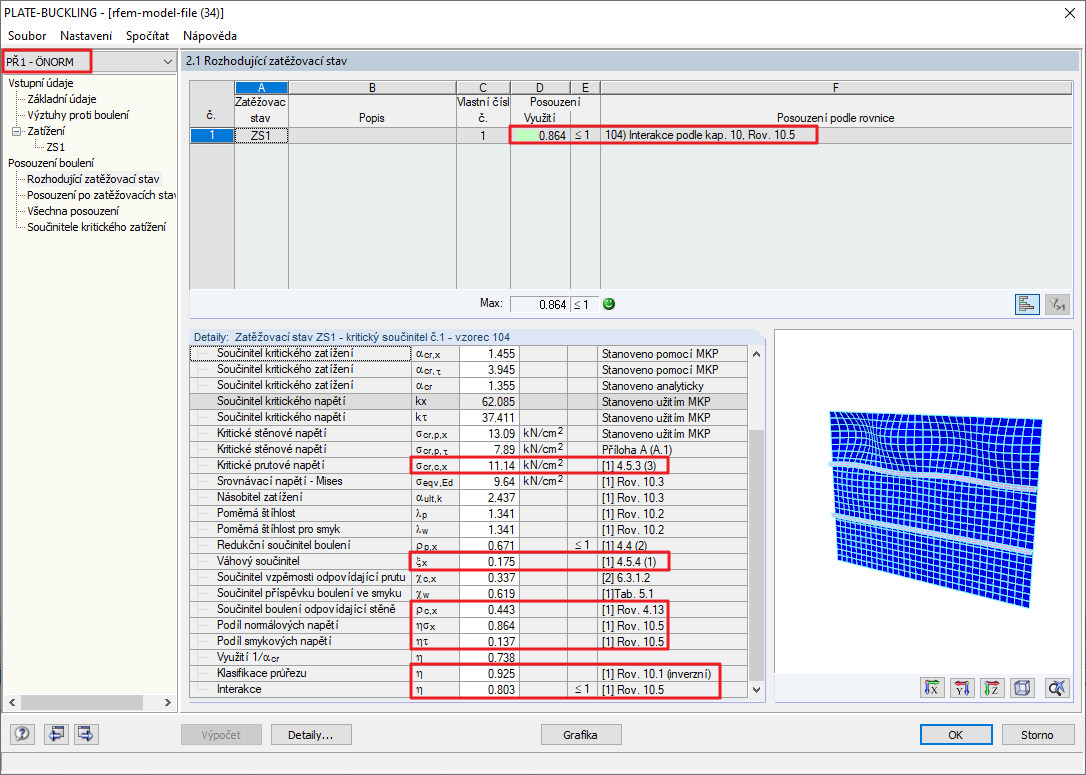The width and height of the screenshot is (1086, 775).
Task: Open the help question mark button
Action: [22, 734]
